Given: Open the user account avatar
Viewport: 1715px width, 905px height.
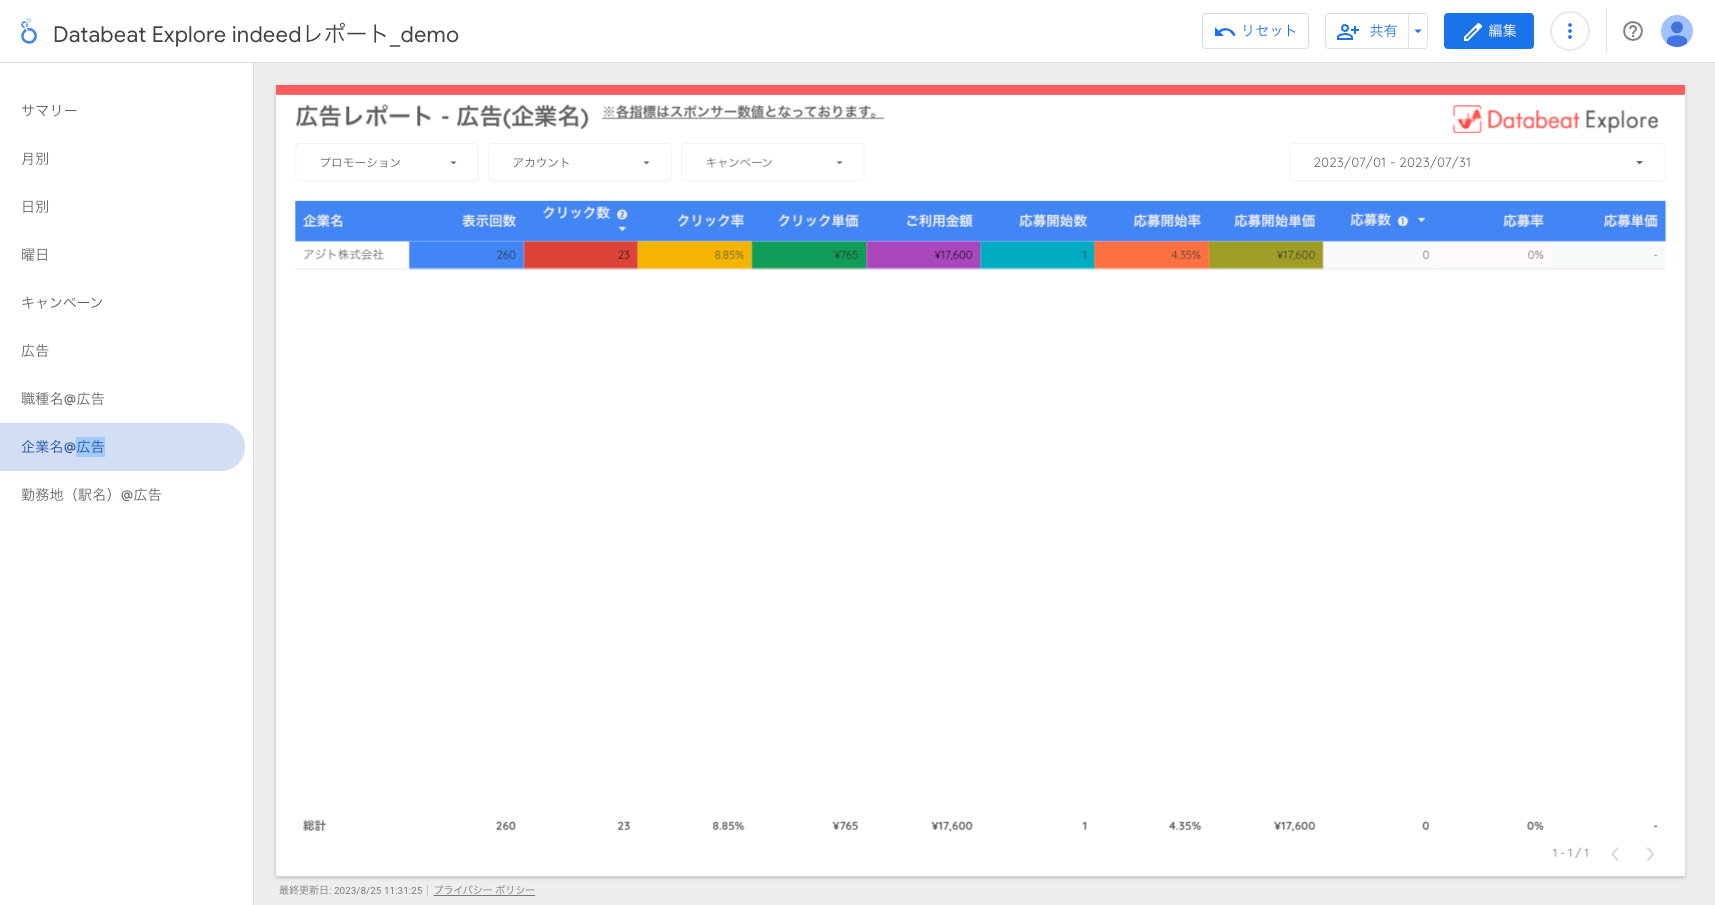Looking at the screenshot, I should [x=1676, y=32].
